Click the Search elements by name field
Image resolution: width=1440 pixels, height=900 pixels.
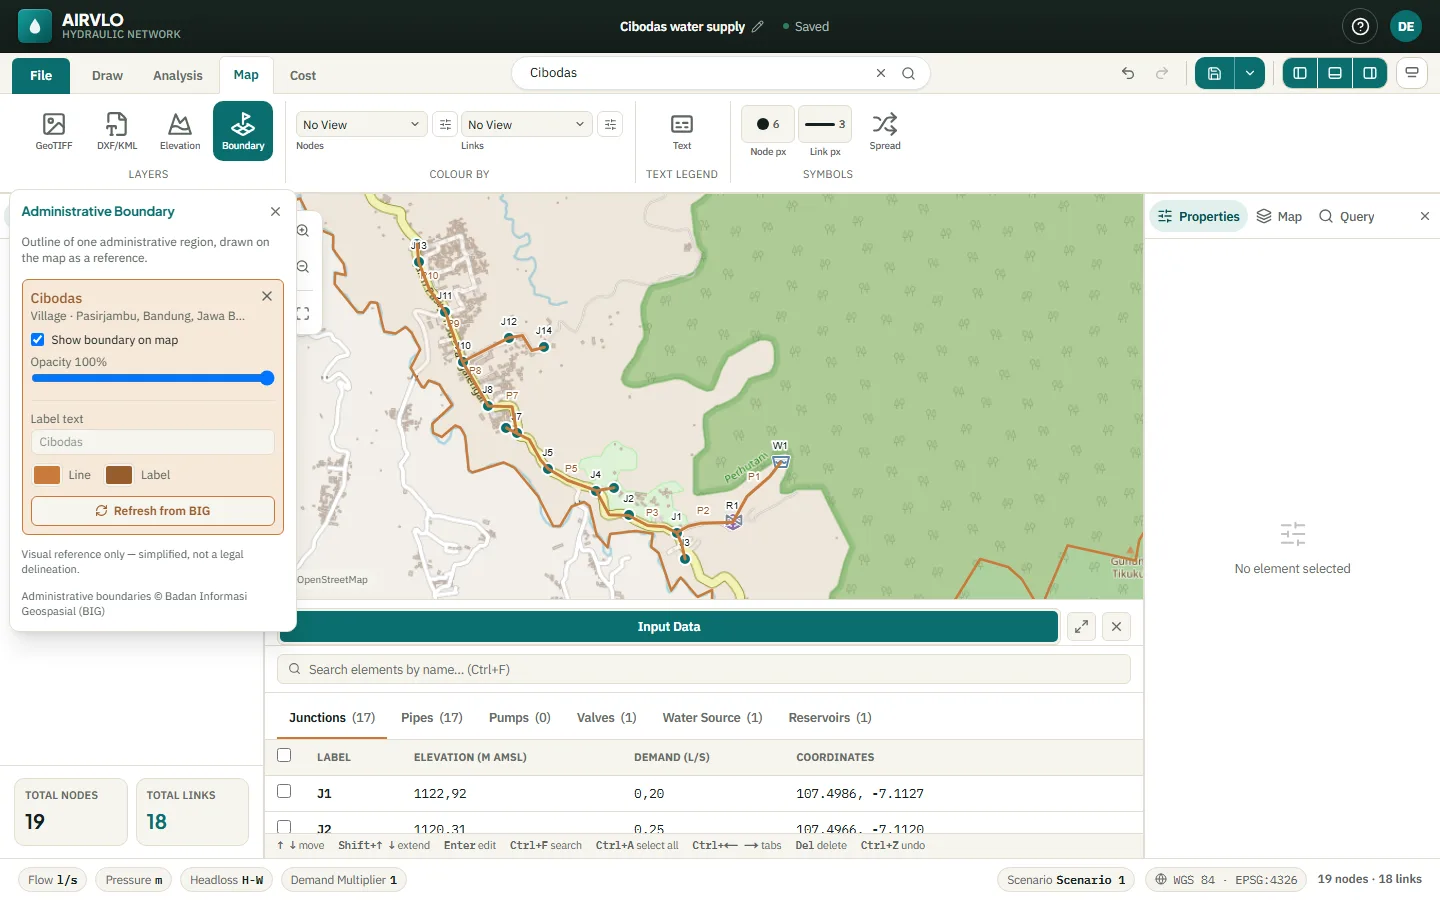tap(704, 670)
